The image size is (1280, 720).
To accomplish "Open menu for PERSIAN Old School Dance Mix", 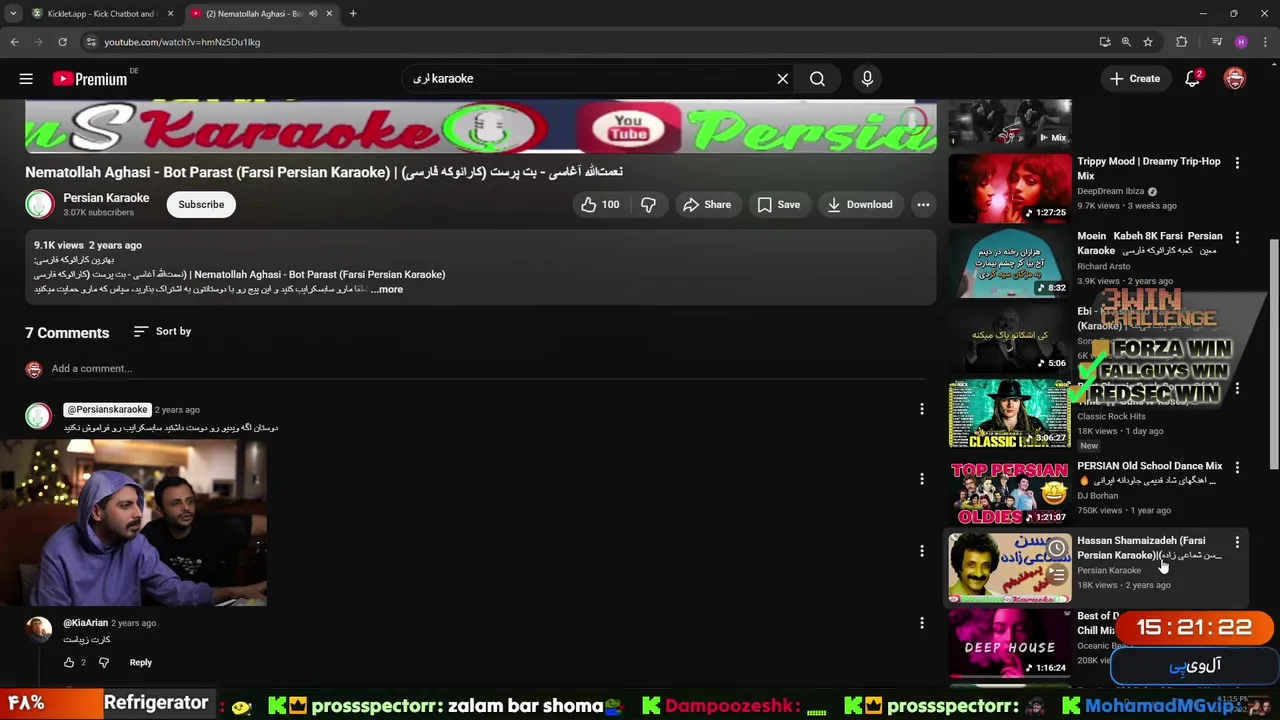I will click(1237, 467).
